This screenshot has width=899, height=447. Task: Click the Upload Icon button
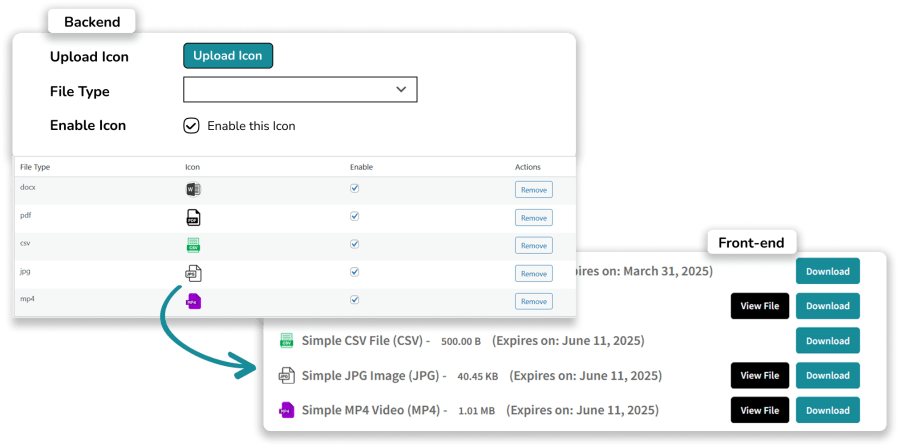click(x=228, y=56)
